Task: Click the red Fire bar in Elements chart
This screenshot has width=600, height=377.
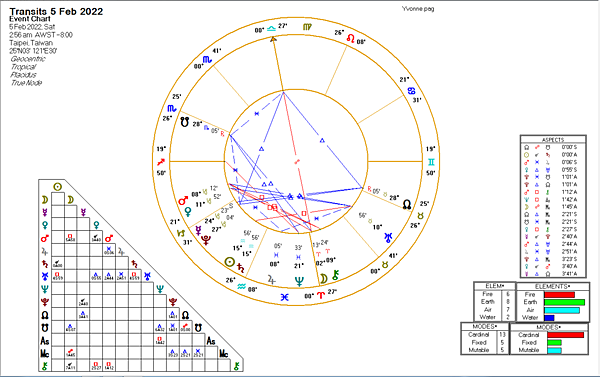Action: (x=559, y=295)
